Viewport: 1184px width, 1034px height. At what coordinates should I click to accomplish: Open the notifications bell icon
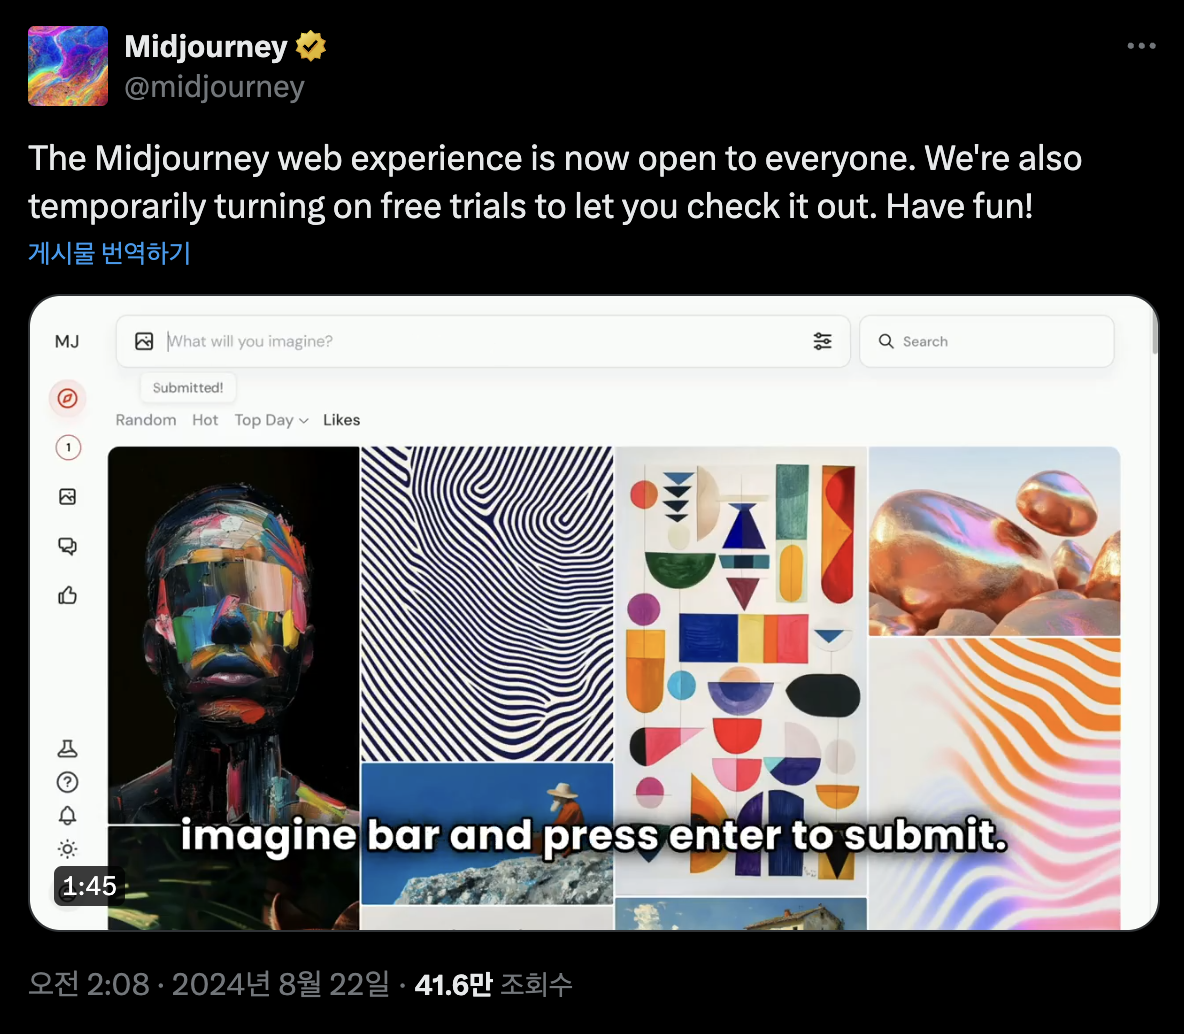(x=67, y=816)
